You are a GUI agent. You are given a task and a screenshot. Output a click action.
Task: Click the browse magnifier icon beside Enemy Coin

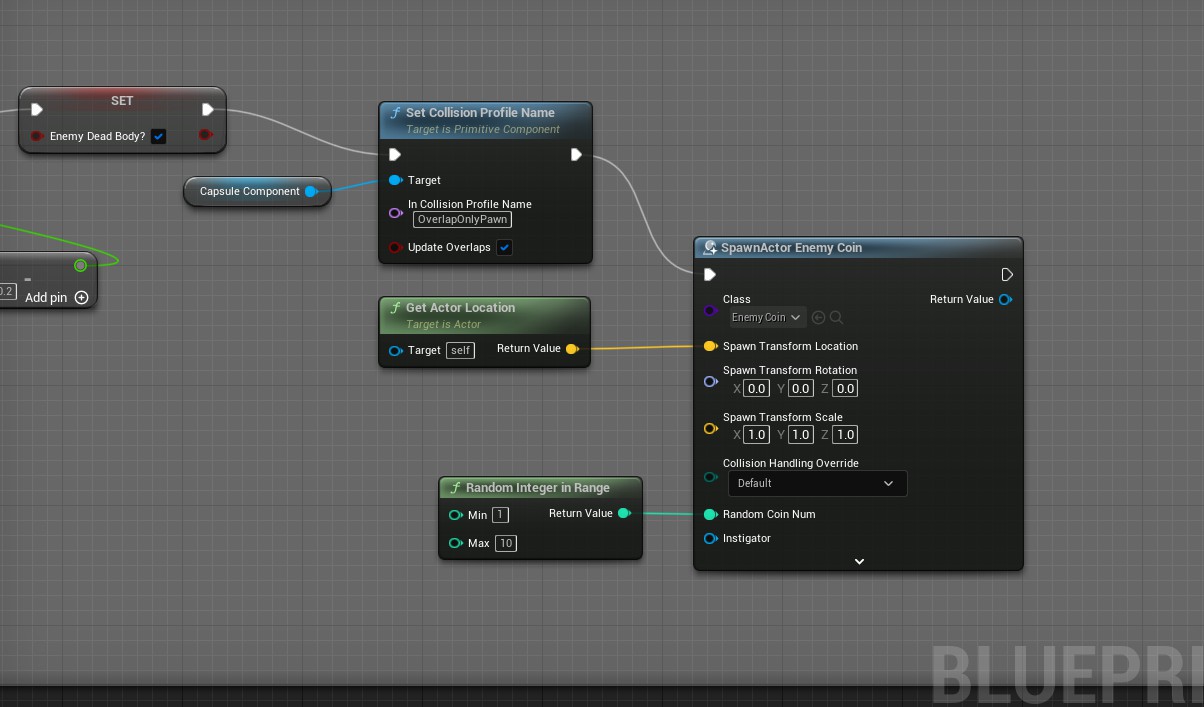pos(837,318)
